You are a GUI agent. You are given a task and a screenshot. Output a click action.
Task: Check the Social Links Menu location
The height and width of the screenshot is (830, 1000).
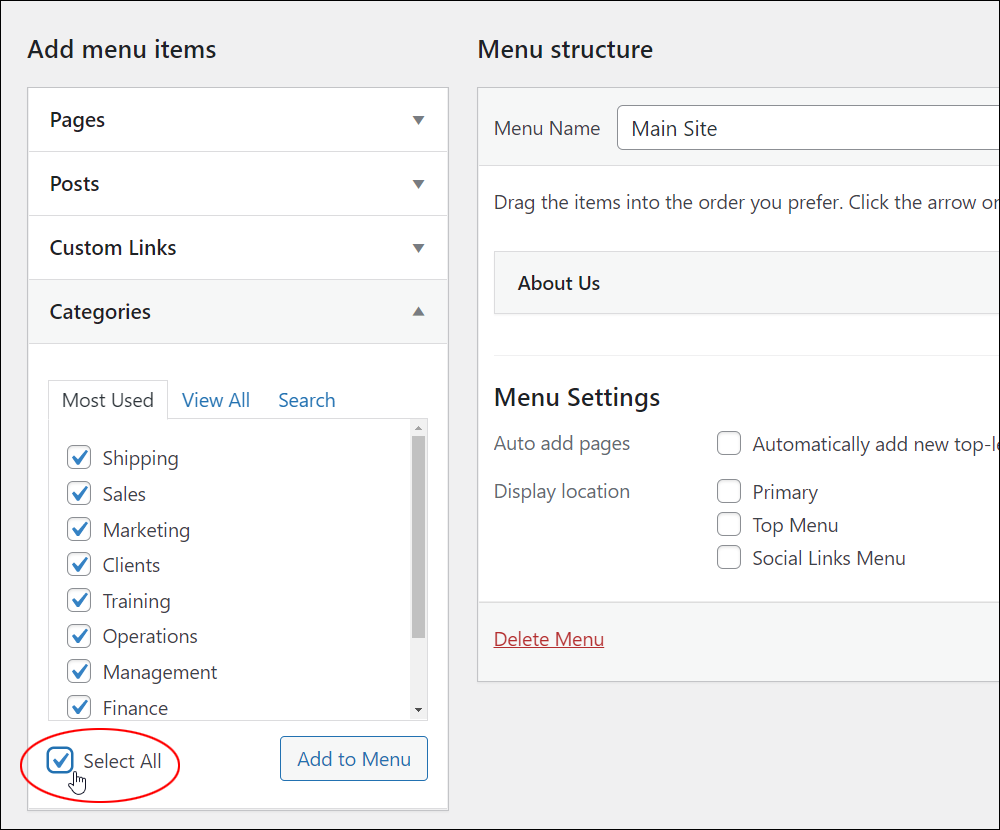[x=729, y=558]
